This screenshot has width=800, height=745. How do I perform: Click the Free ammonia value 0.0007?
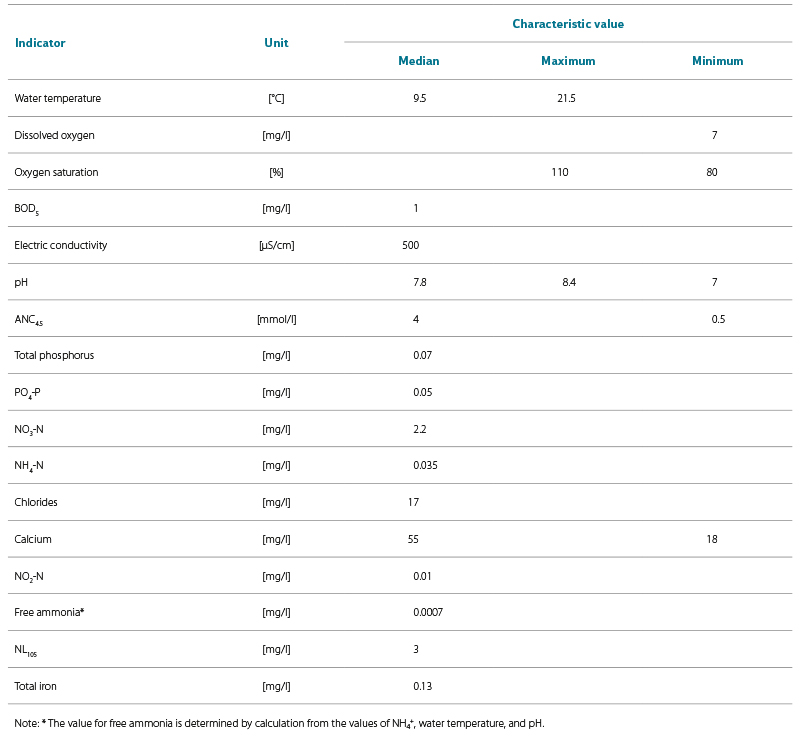pyautogui.click(x=427, y=612)
